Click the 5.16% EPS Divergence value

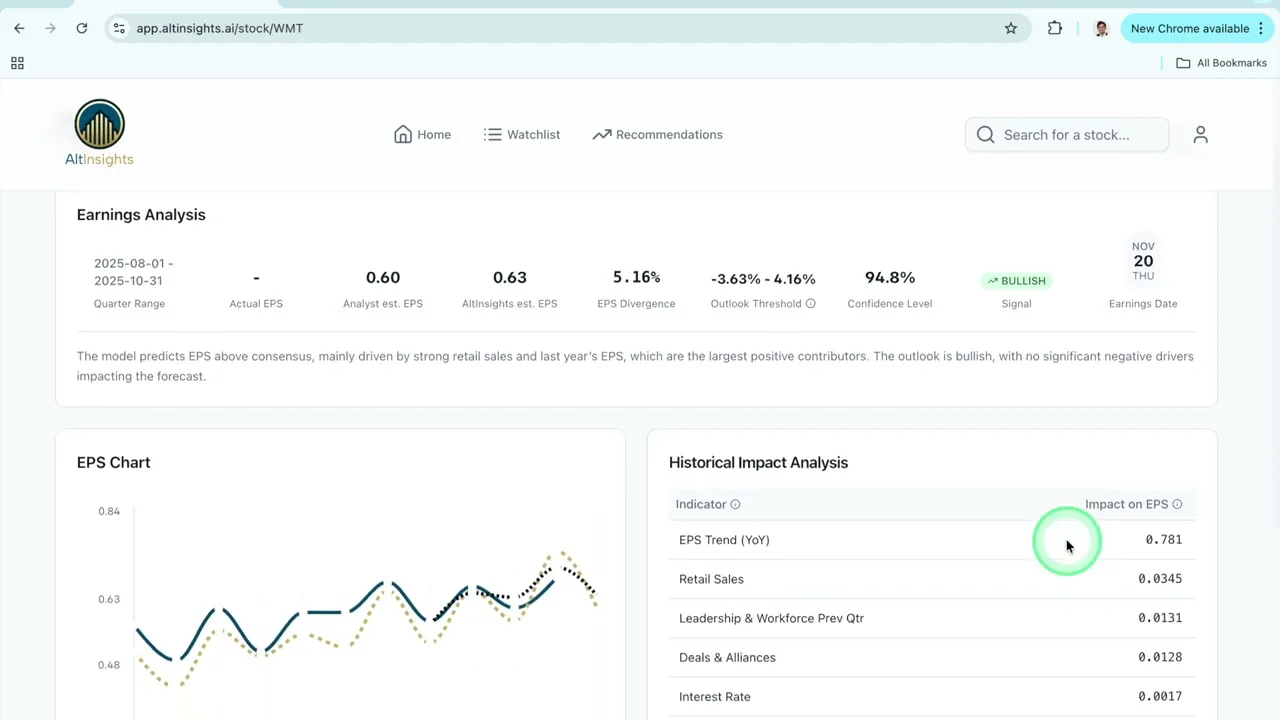coord(636,277)
